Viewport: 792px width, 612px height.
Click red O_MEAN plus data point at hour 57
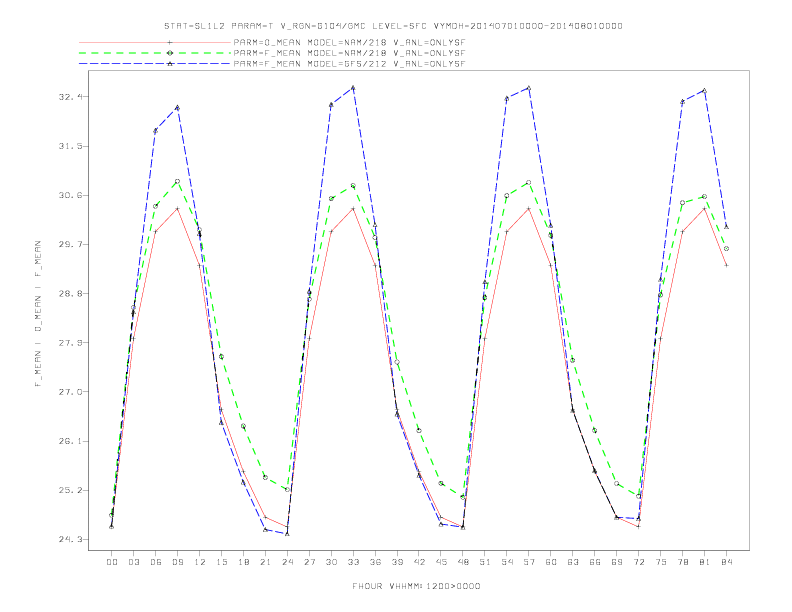point(529,209)
